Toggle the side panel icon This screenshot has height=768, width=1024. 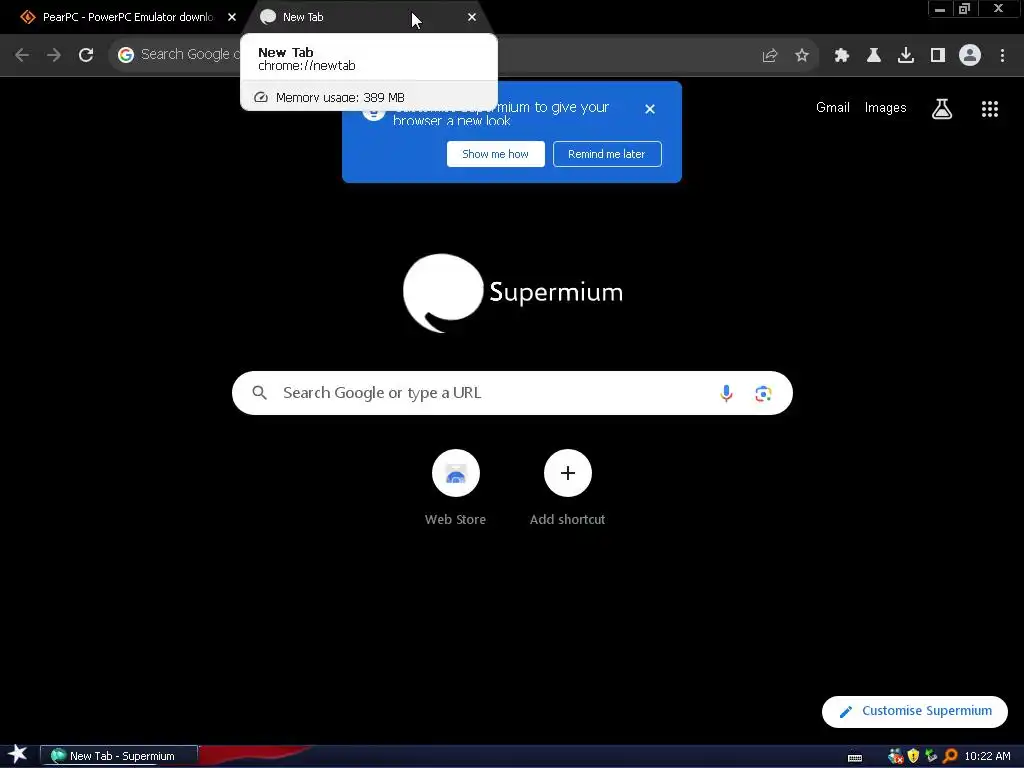pos(938,56)
